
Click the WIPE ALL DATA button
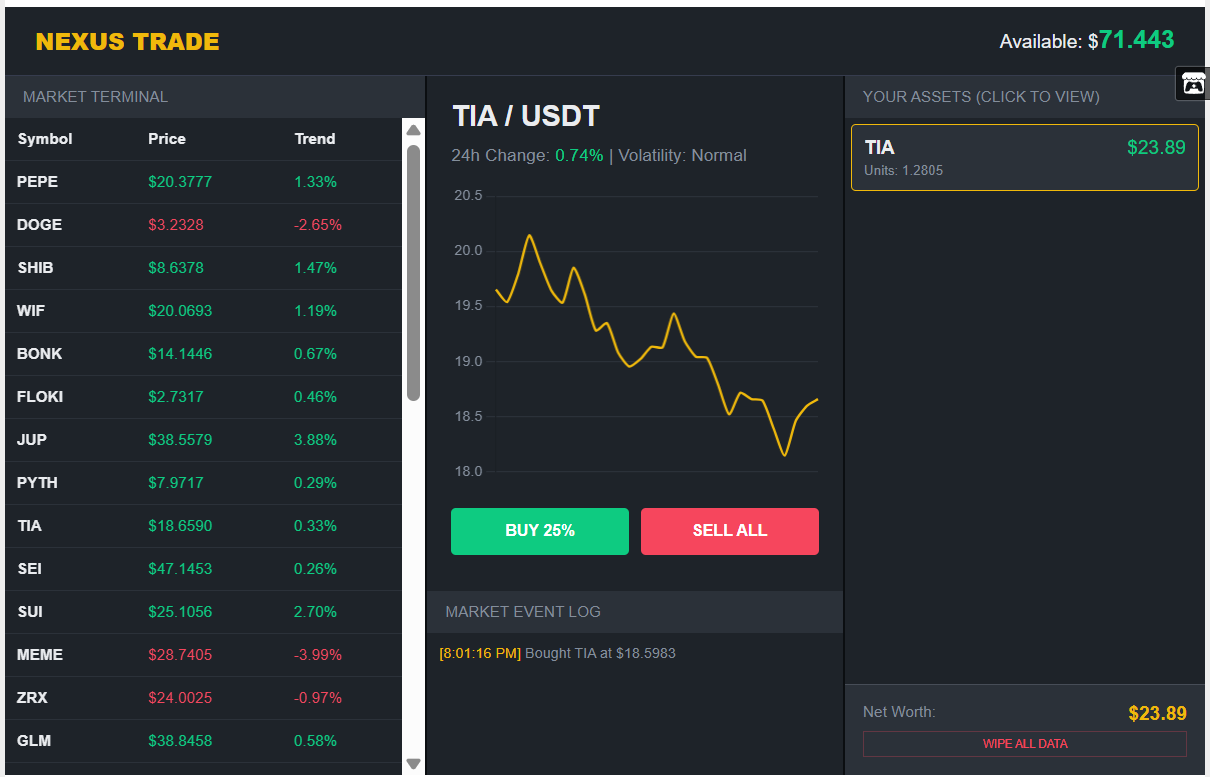1024,744
